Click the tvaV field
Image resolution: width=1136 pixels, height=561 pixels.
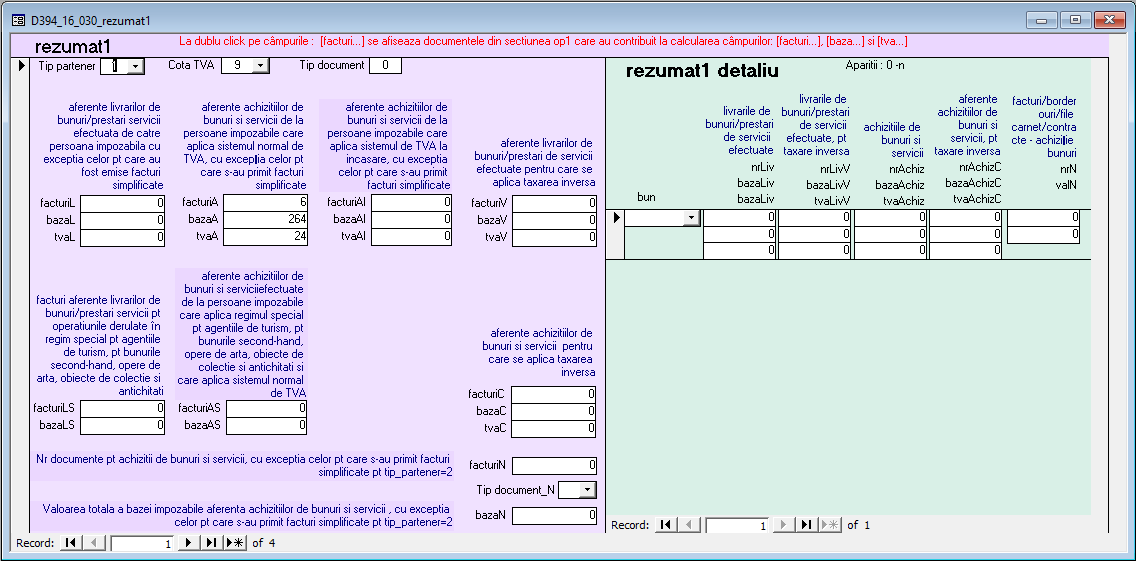pos(554,238)
